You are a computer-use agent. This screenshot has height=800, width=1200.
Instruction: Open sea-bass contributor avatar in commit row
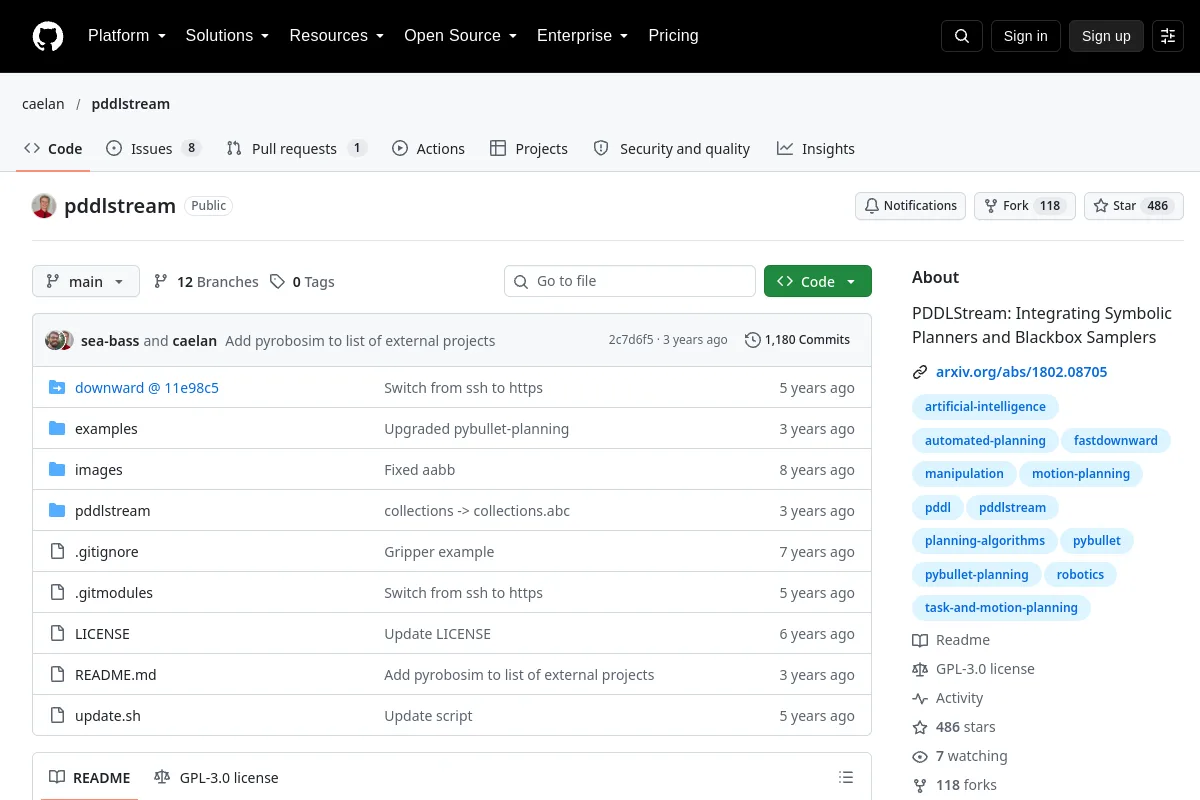pos(54,340)
